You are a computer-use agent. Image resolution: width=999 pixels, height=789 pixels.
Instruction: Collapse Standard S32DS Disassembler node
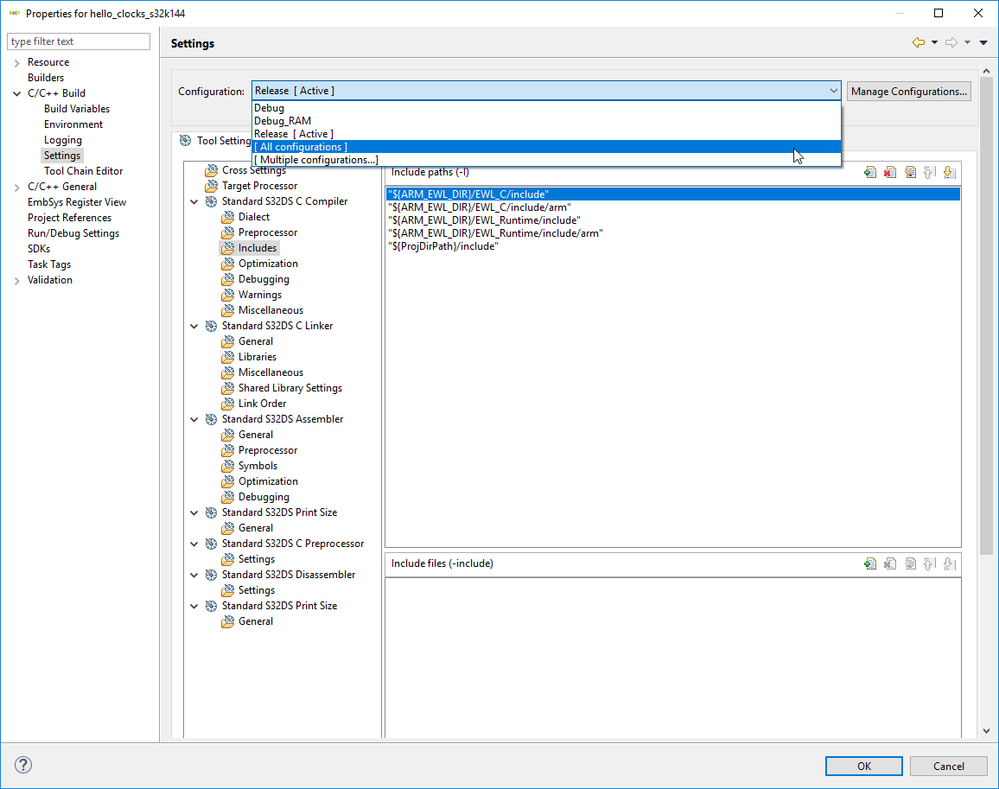pyautogui.click(x=194, y=575)
